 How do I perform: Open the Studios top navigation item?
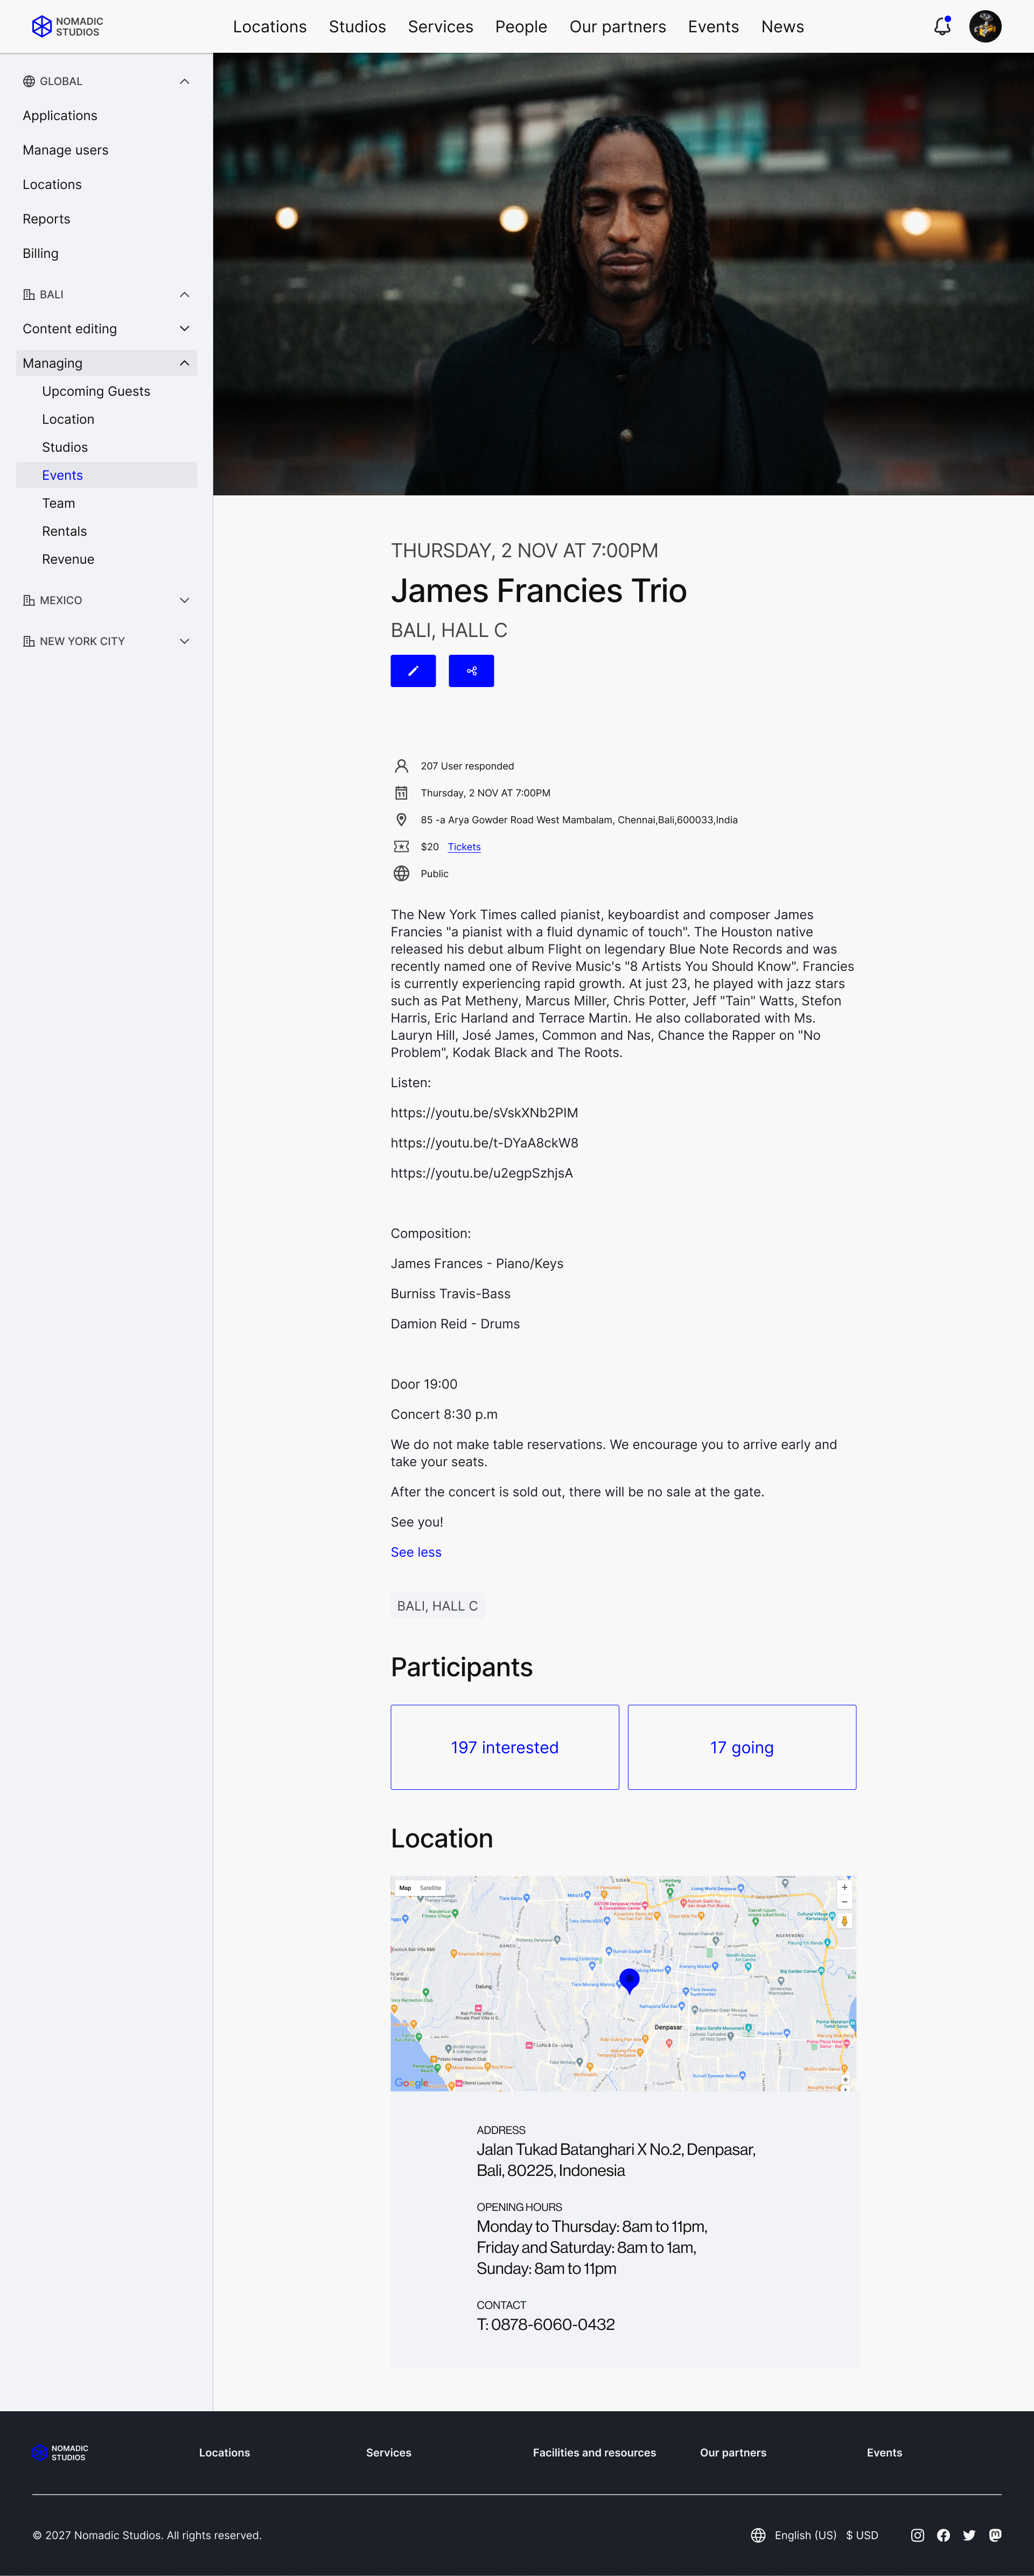(357, 27)
